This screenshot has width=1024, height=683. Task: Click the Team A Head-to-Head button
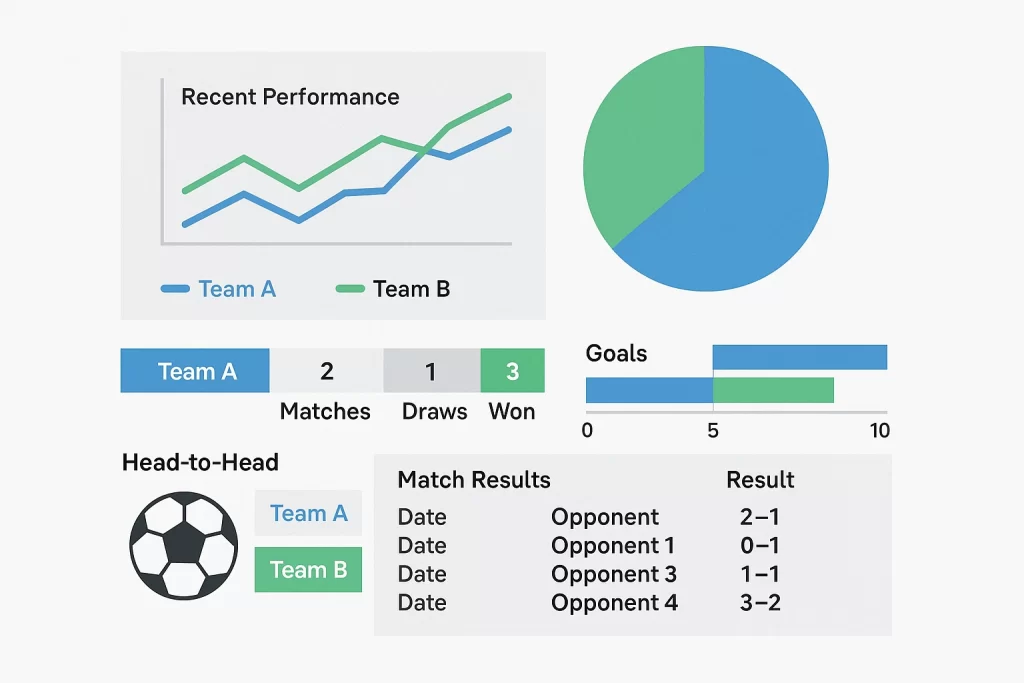[308, 514]
